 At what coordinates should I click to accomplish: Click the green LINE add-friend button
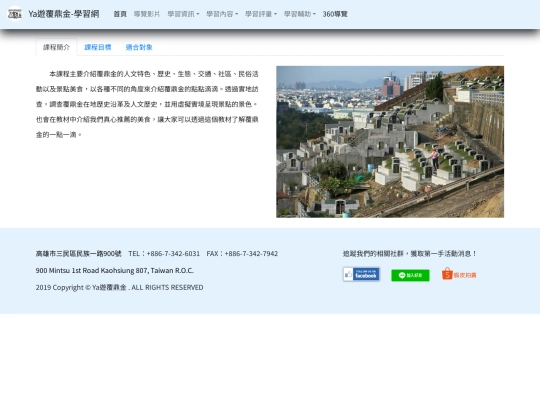click(x=410, y=275)
